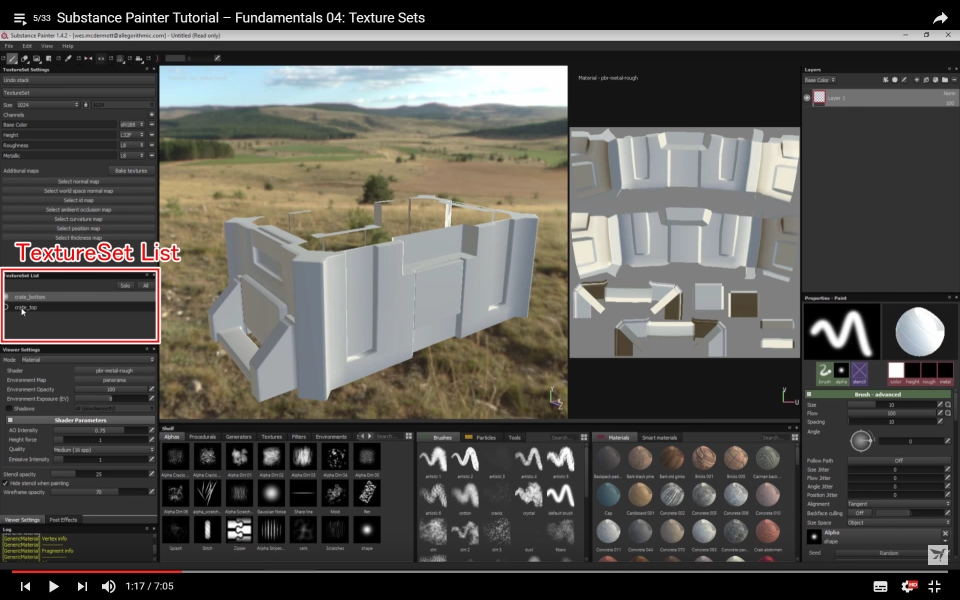Share the video with arrow icon
This screenshot has width=960, height=600.
click(x=940, y=18)
